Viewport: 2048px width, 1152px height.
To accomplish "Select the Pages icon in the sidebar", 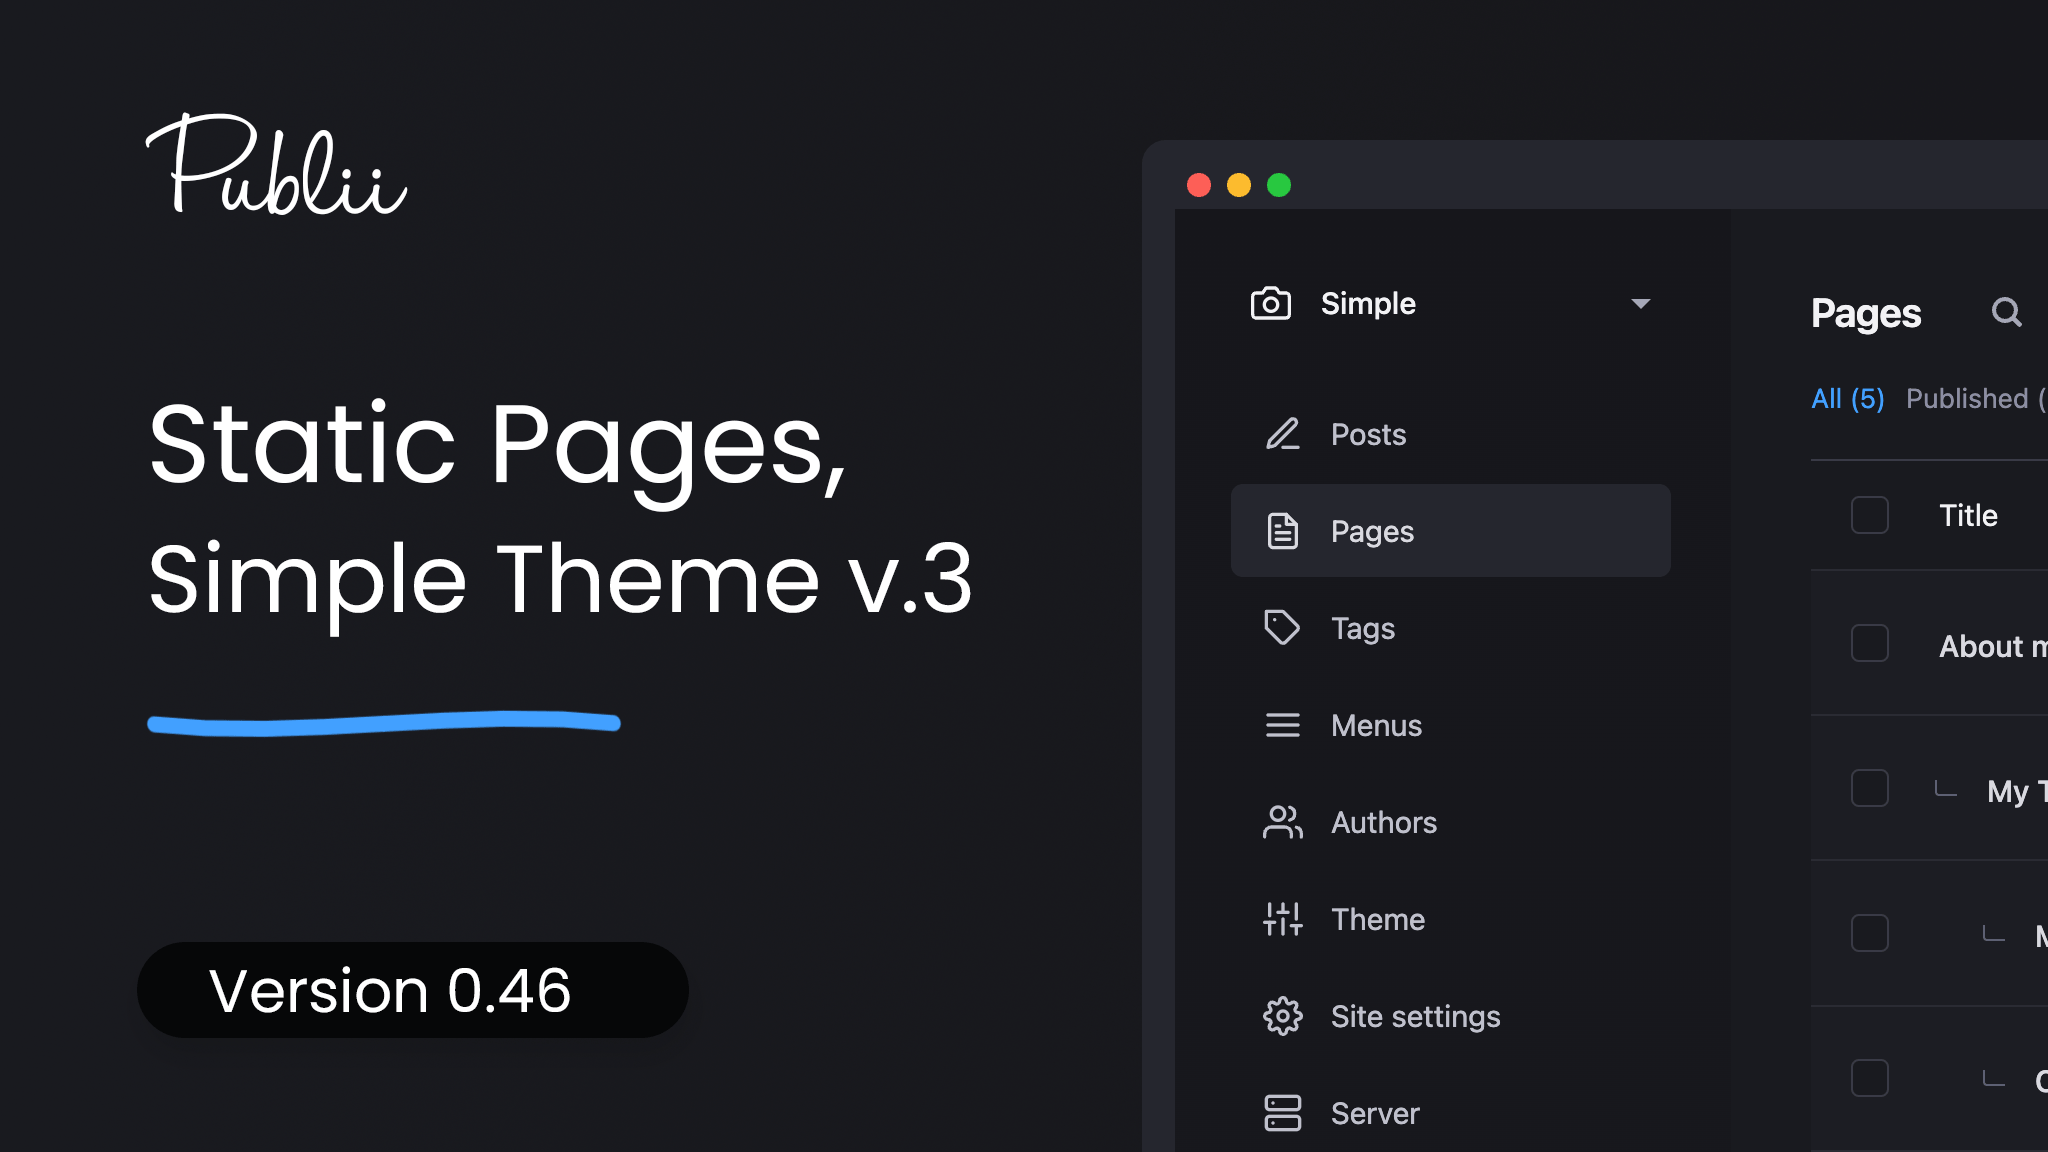I will point(1283,531).
